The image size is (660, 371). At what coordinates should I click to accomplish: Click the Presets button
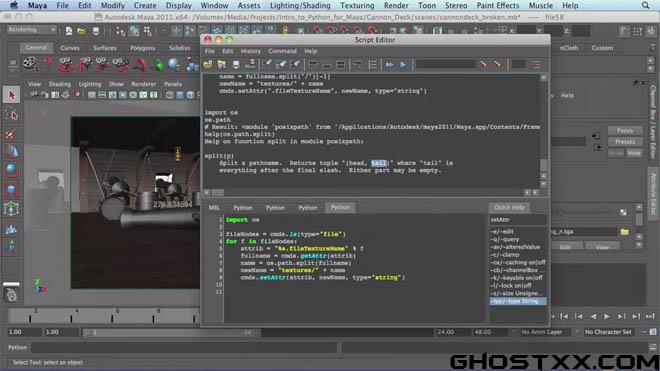click(625, 142)
